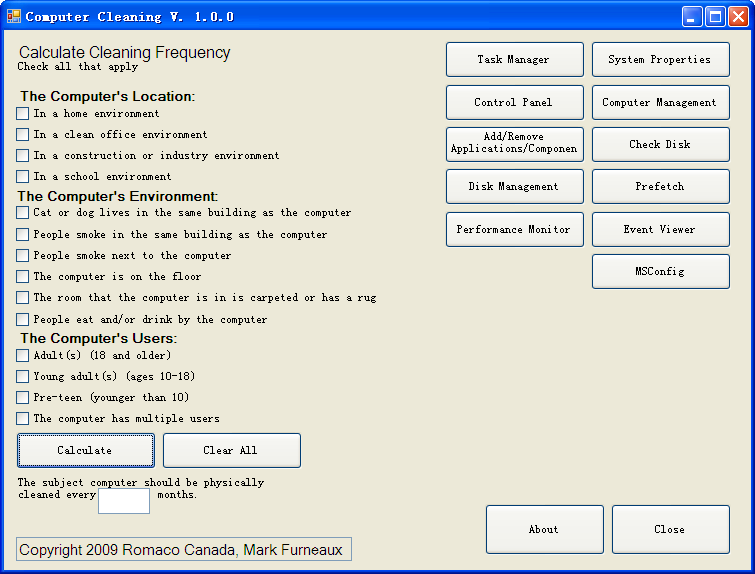The height and width of the screenshot is (574, 755).
Task: Tick 'People smoke next to the computer'
Action: pyautogui.click(x=23, y=256)
